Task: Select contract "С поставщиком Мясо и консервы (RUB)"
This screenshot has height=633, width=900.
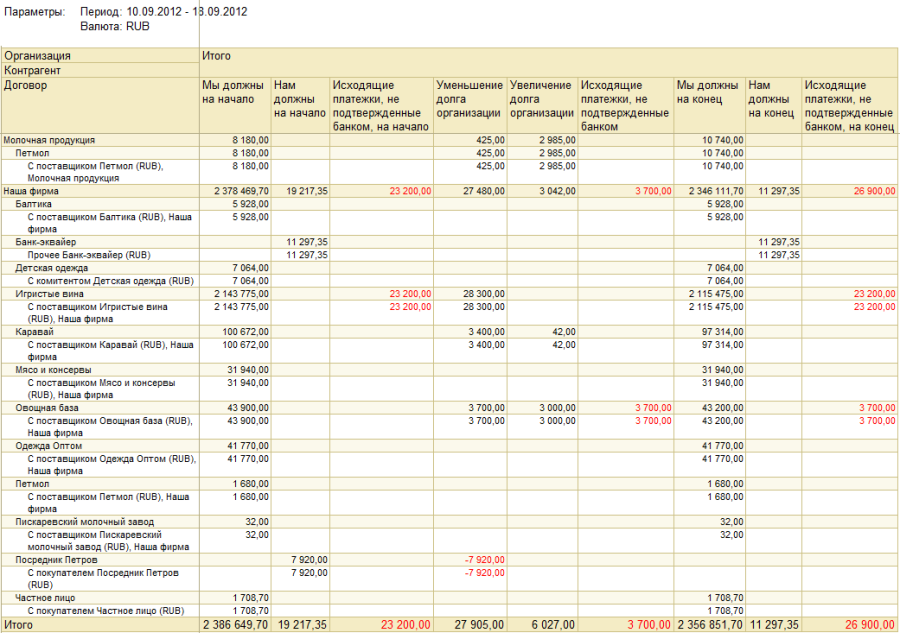Action: pos(102,389)
